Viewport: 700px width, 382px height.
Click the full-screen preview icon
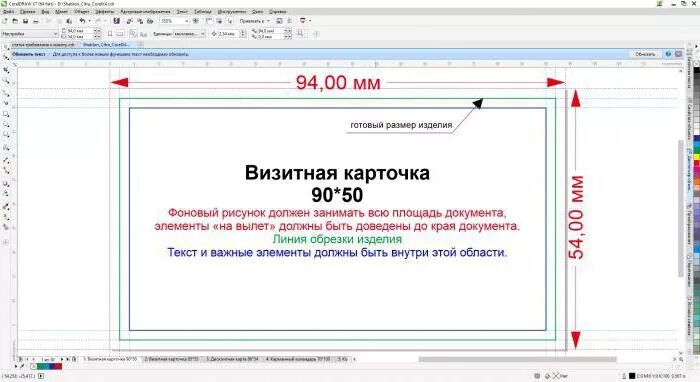[196, 21]
